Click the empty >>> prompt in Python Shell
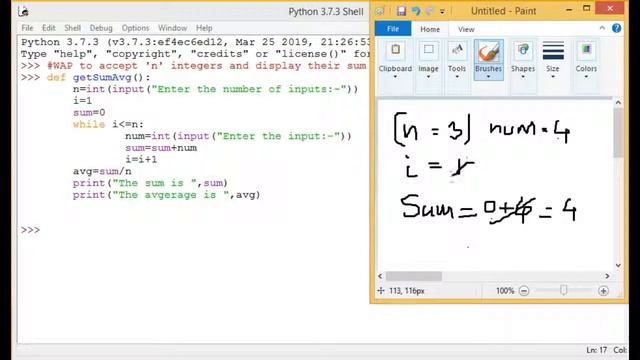Image resolution: width=640 pixels, height=360 pixels. pyautogui.click(x=31, y=230)
